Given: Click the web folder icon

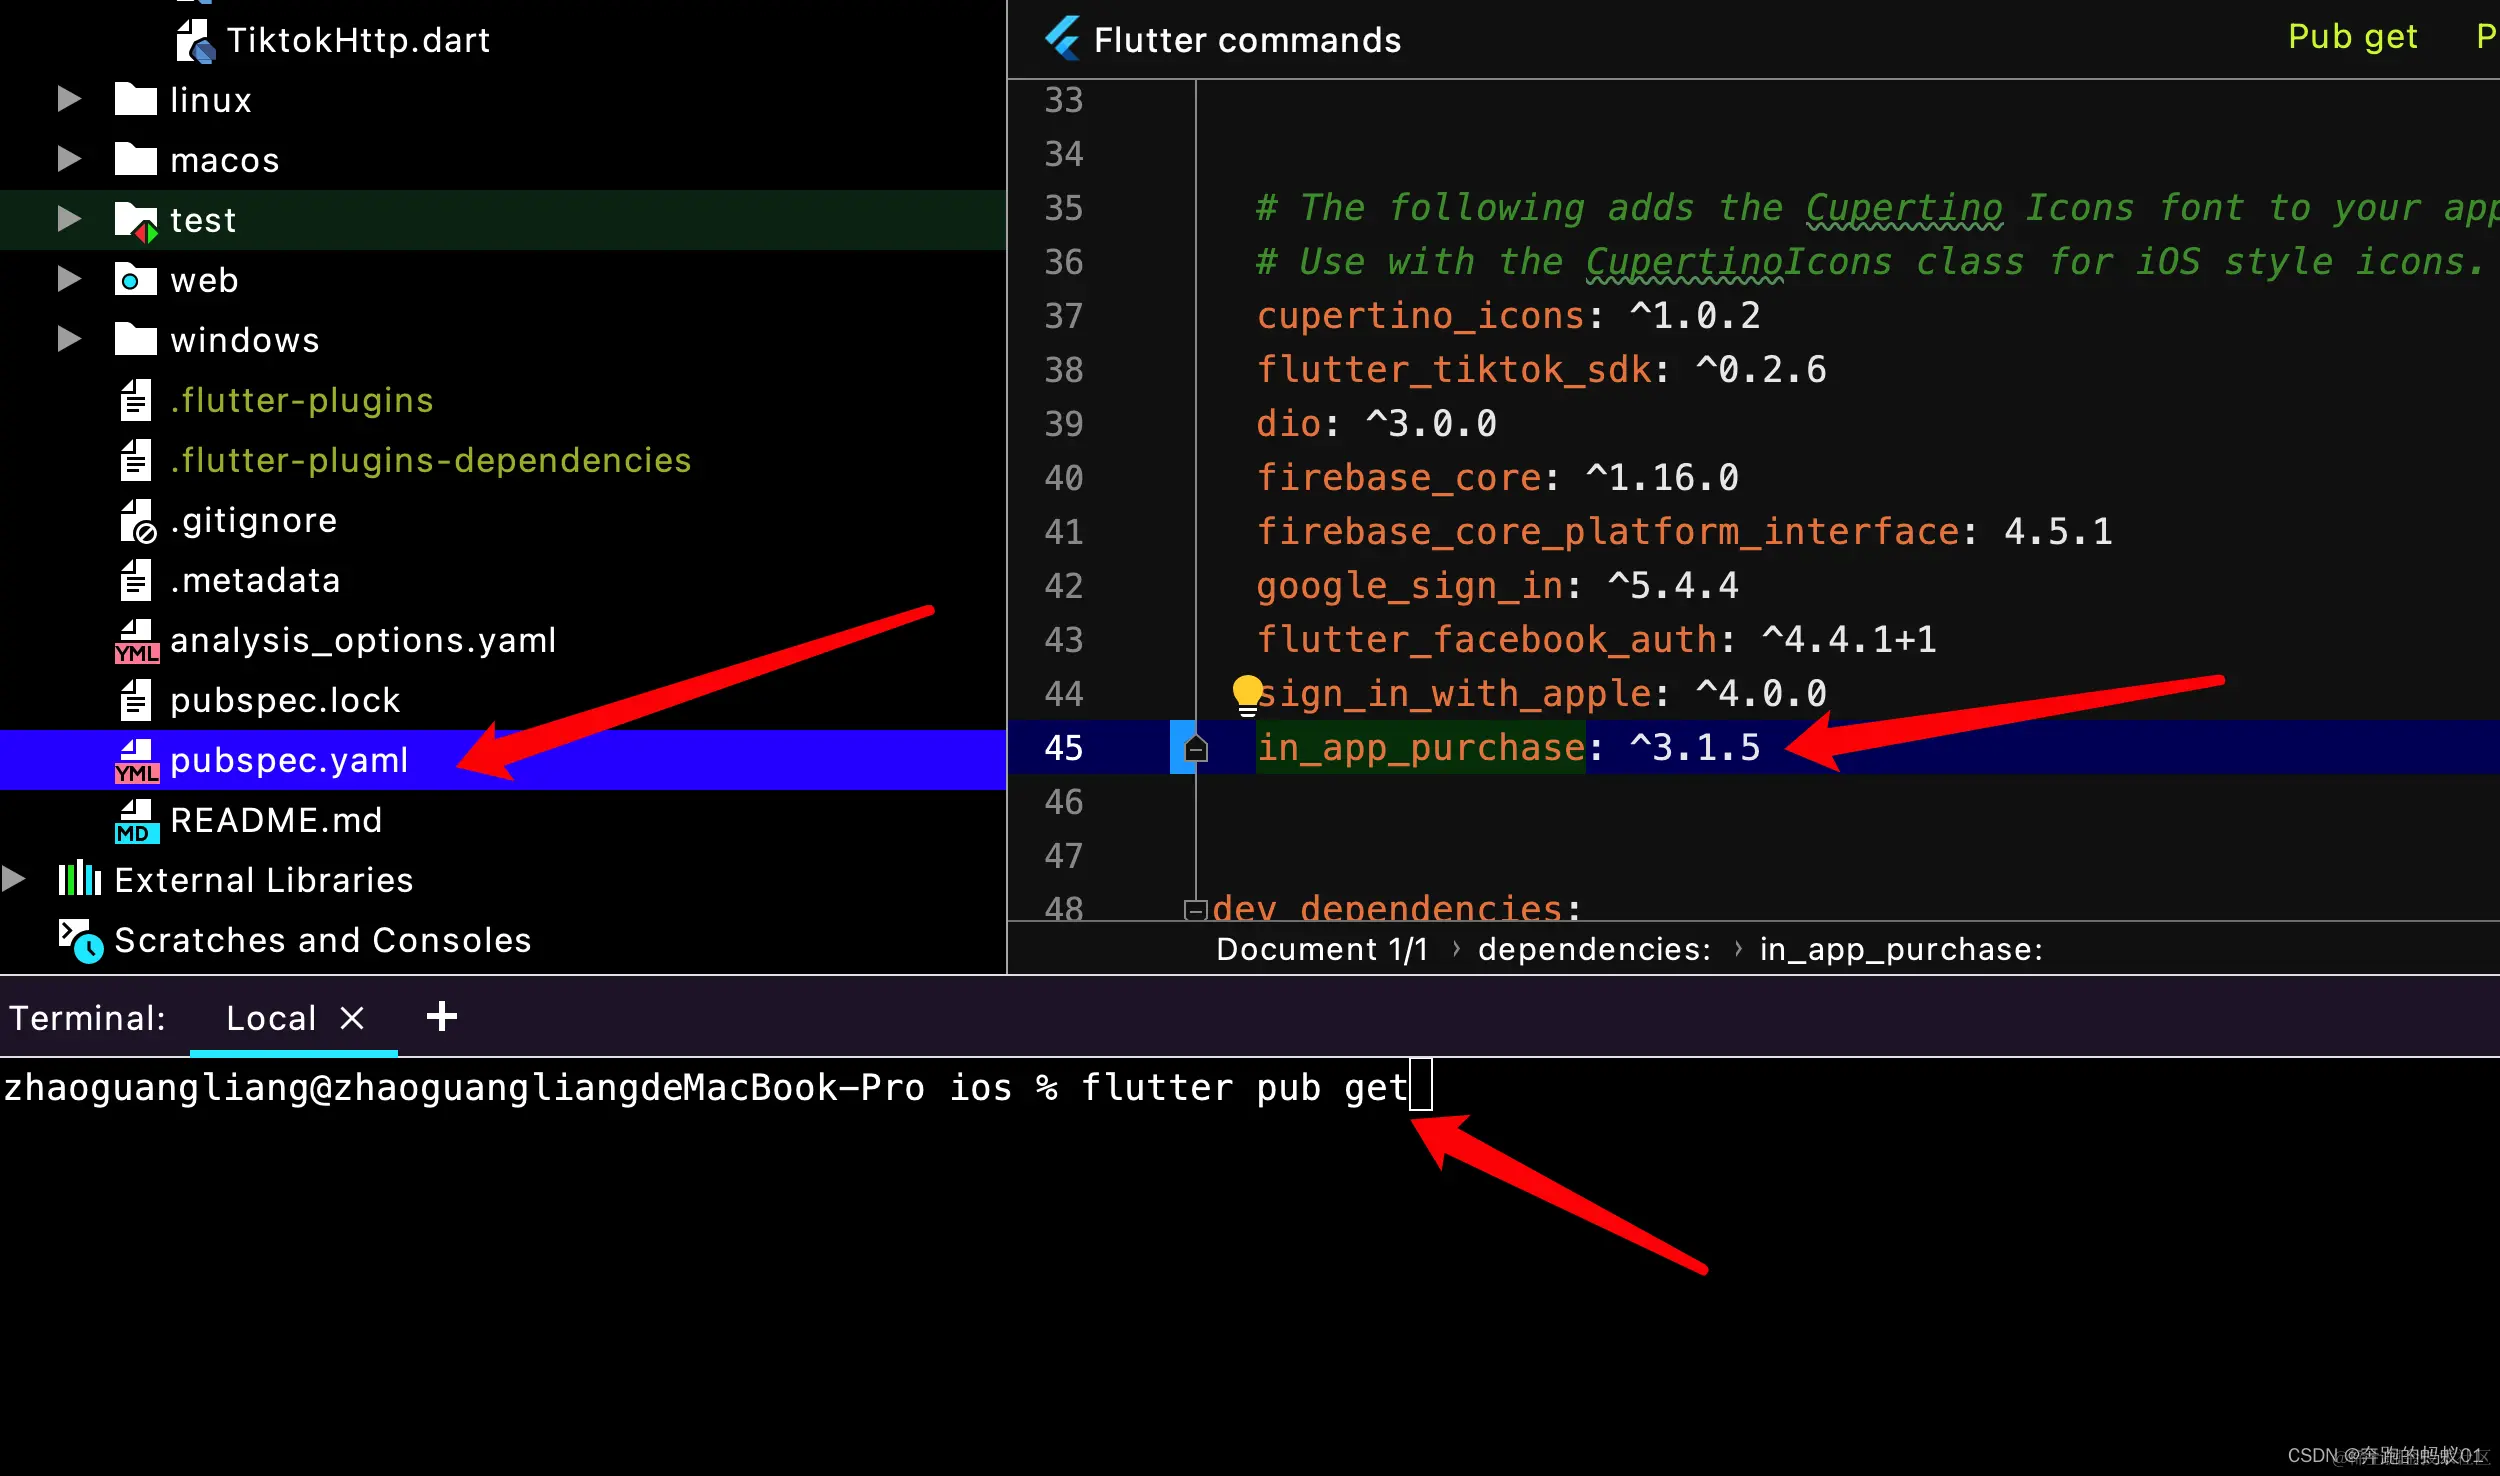Looking at the screenshot, I should (x=135, y=280).
